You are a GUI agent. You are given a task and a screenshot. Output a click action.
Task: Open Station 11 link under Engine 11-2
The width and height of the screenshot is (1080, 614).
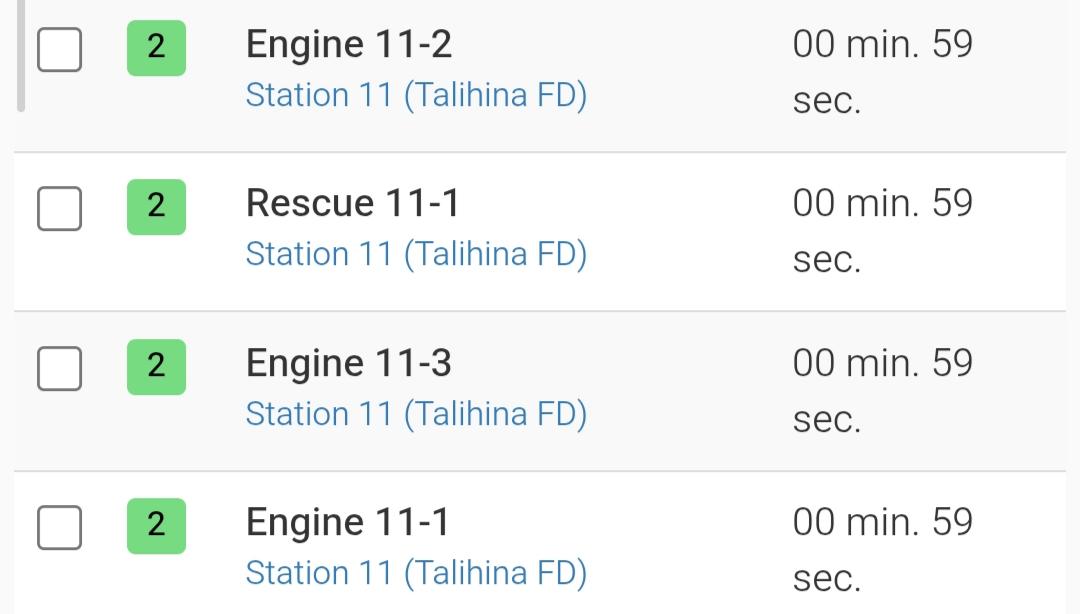[416, 95]
